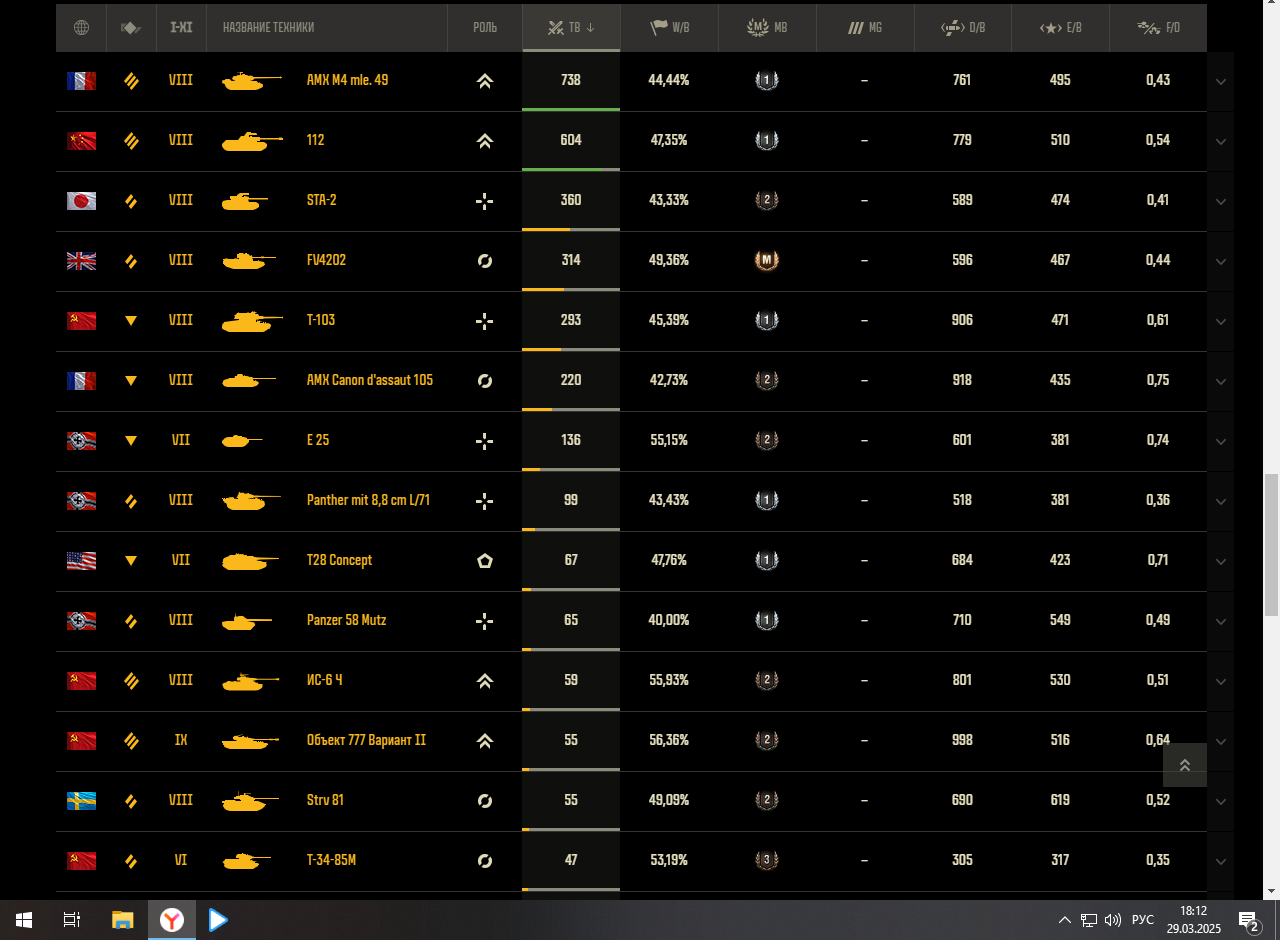Expand details for FV4202 row
The width and height of the screenshot is (1280, 940).
pos(1221,261)
